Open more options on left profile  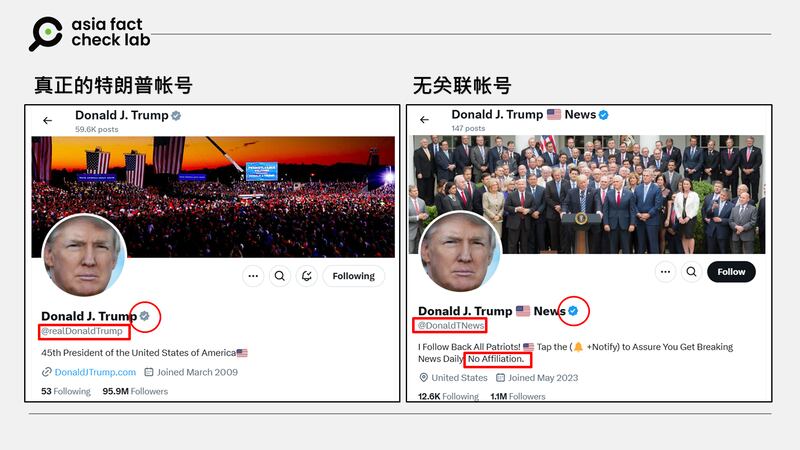tap(253, 276)
